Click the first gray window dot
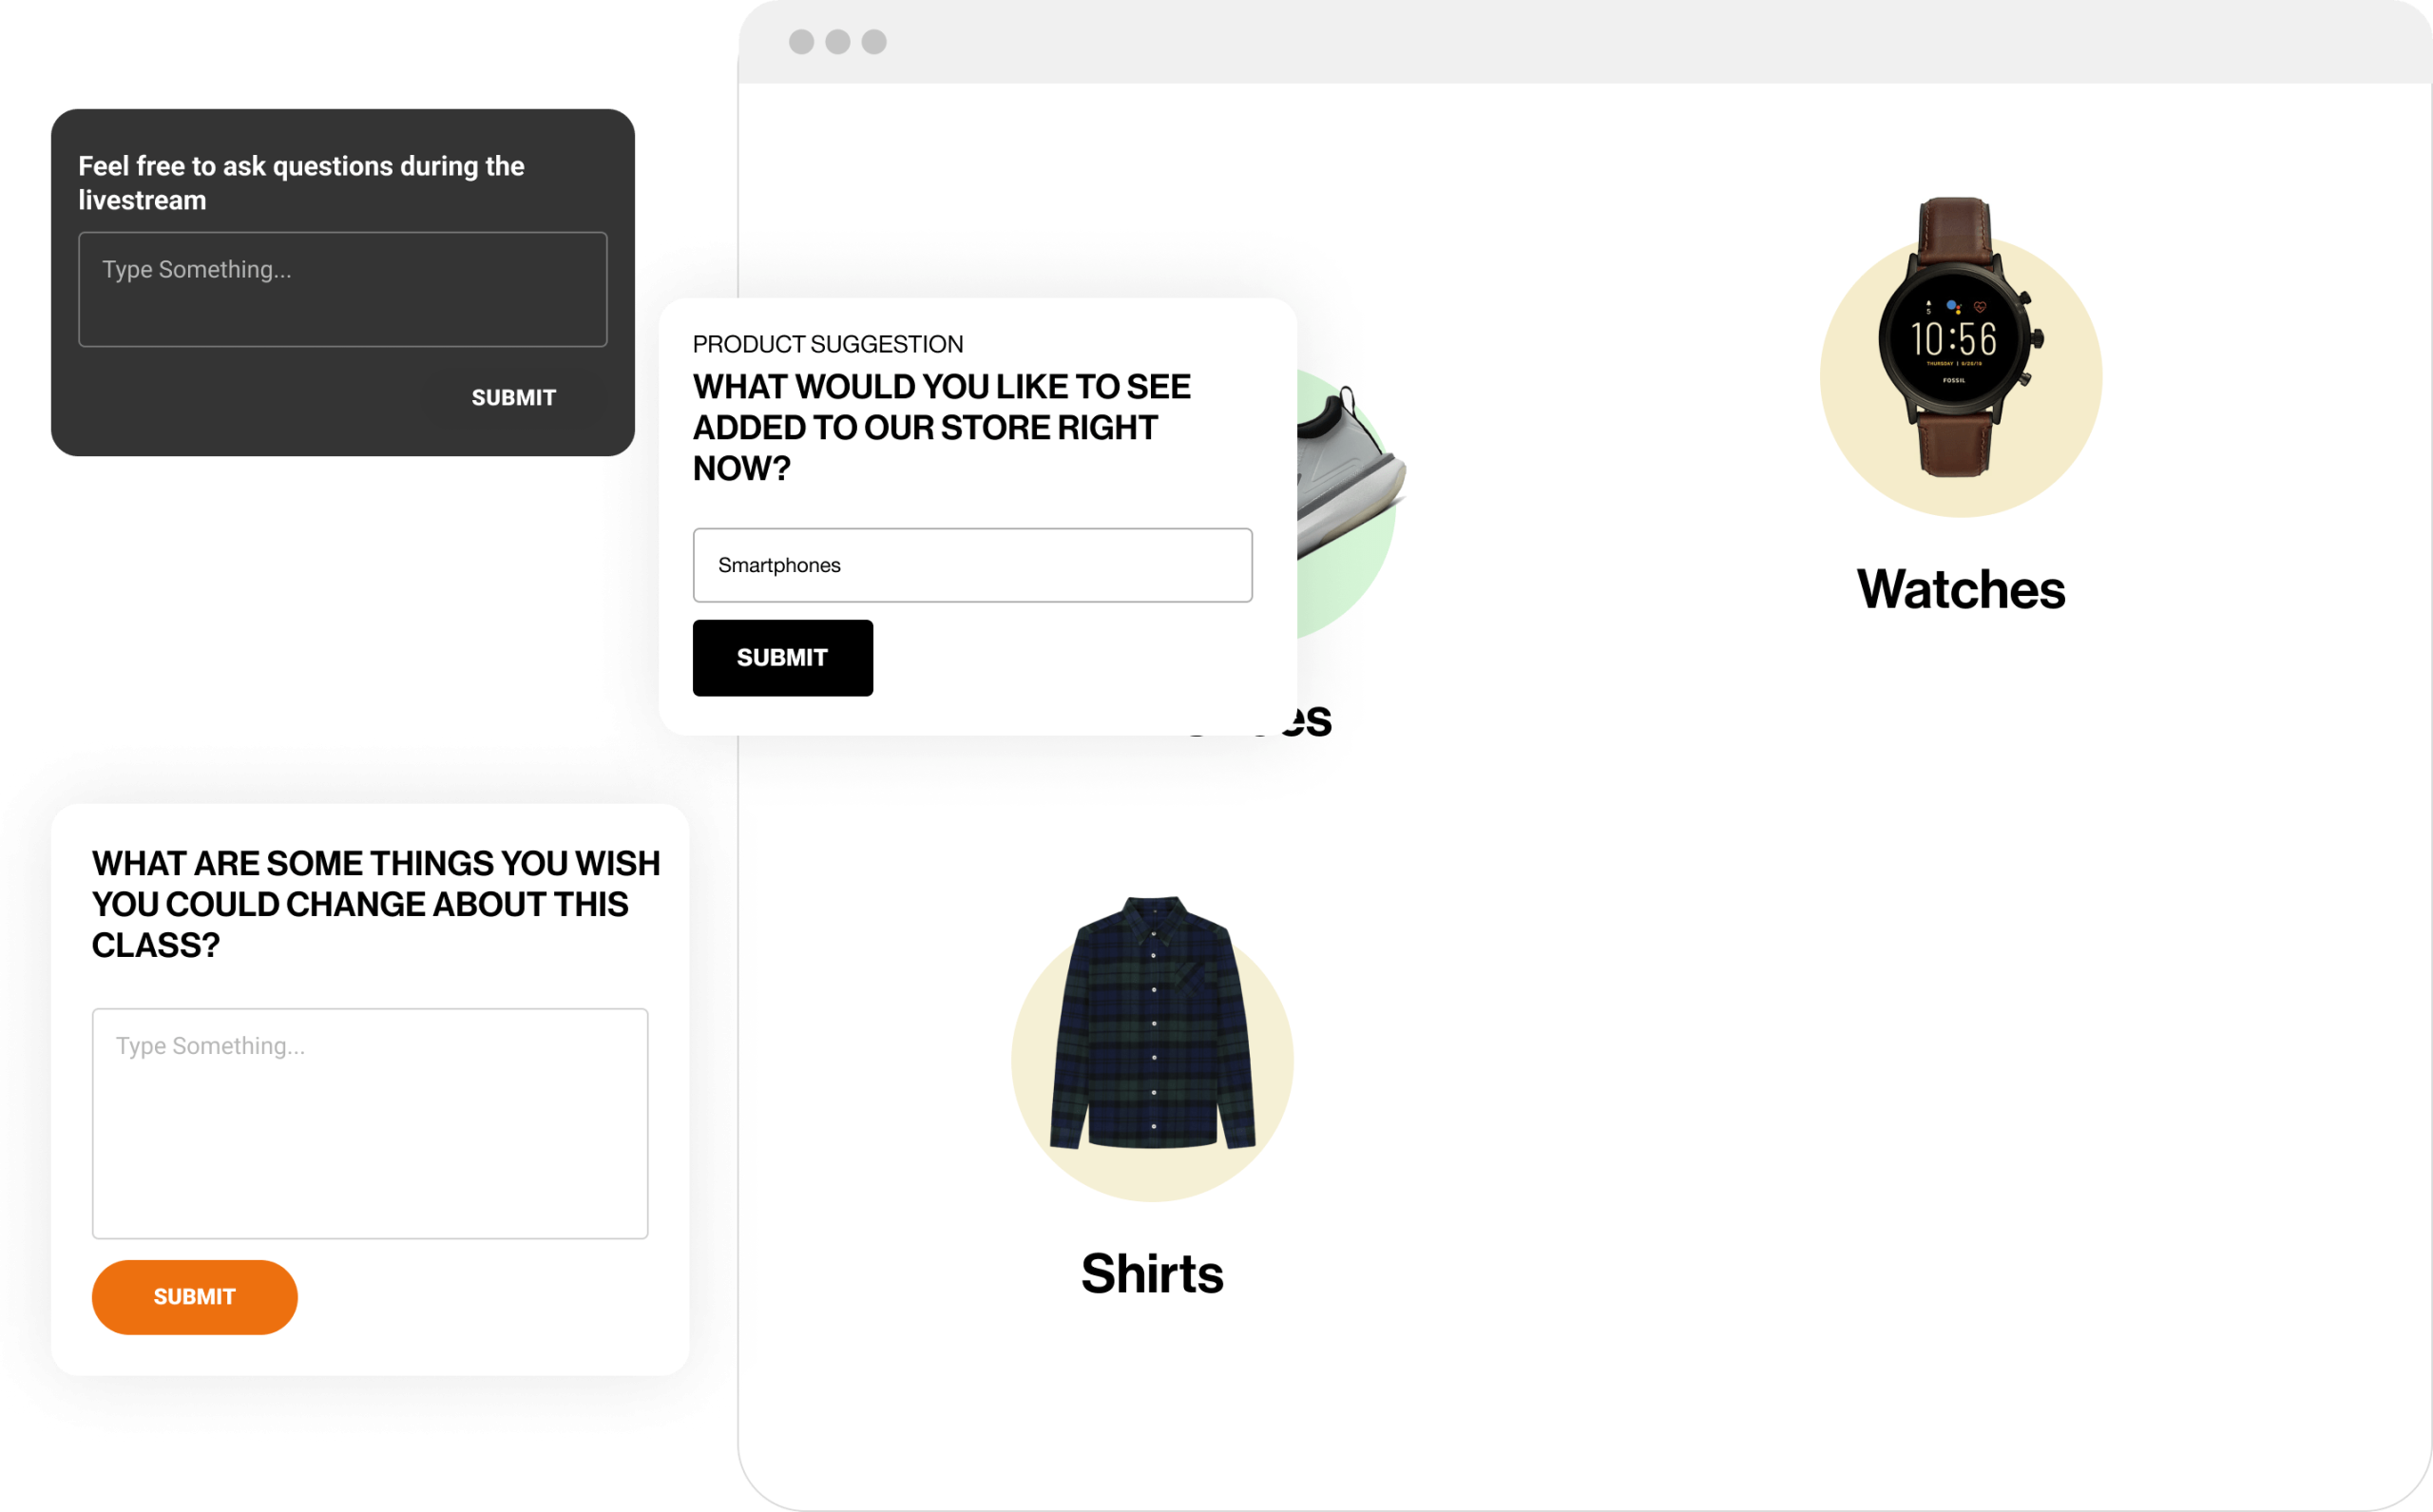The width and height of the screenshot is (2433, 1512). 801,42
